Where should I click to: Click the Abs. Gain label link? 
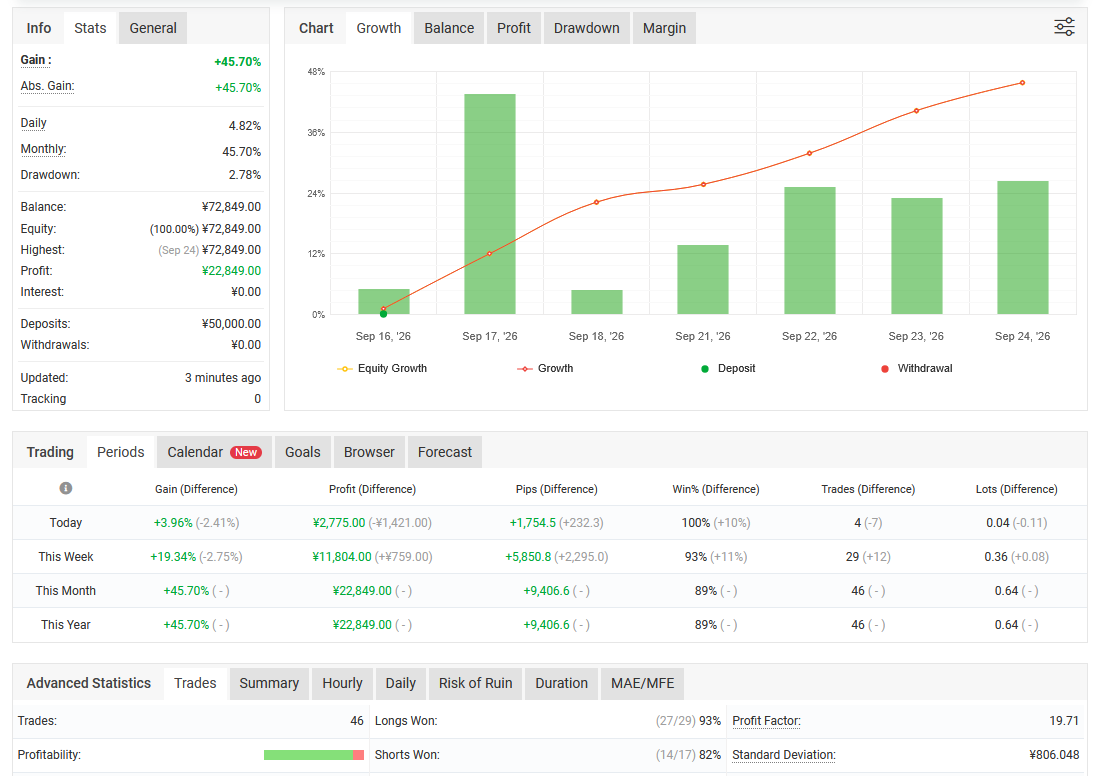47,87
